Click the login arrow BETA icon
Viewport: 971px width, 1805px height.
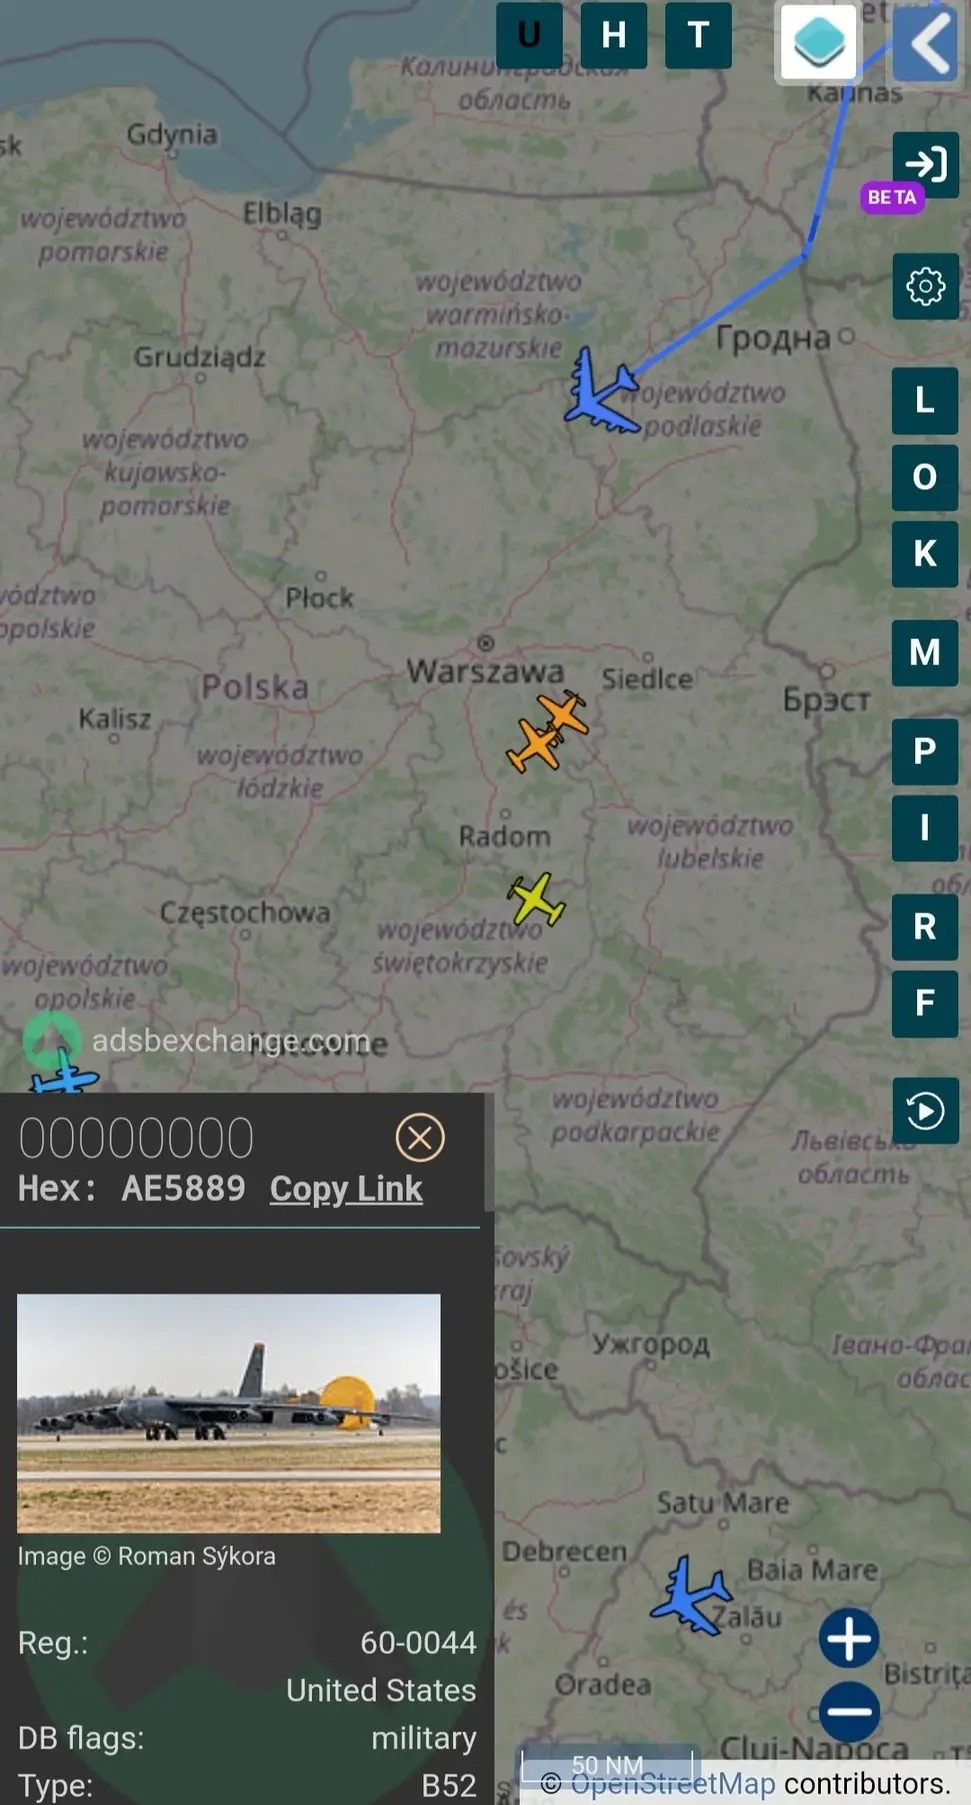coord(925,165)
